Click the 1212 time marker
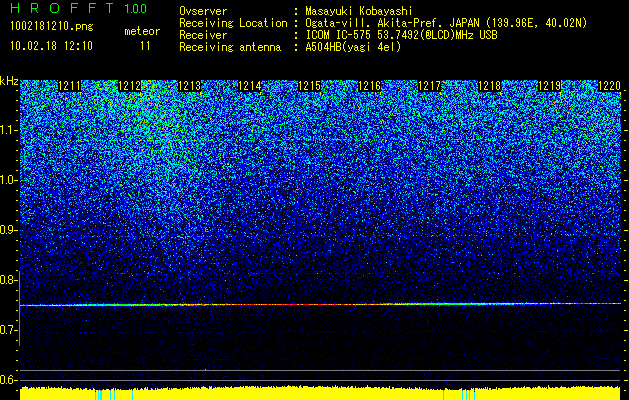Viewport: 629px width, 400px height. [x=130, y=86]
